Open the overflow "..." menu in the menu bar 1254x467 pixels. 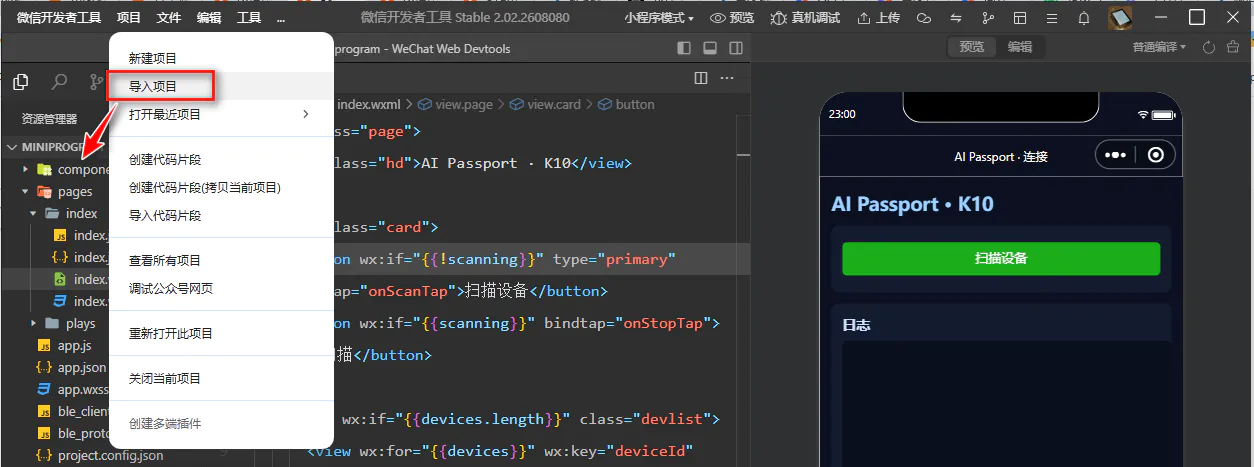pyautogui.click(x=280, y=17)
